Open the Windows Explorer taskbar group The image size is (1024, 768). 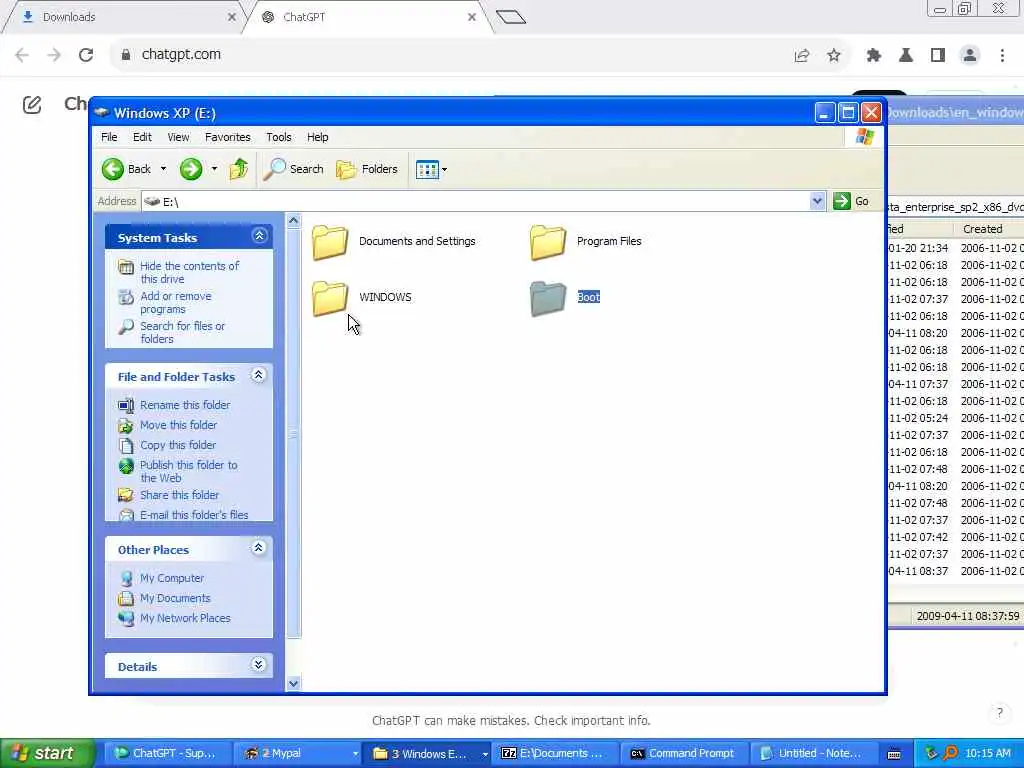(427, 754)
